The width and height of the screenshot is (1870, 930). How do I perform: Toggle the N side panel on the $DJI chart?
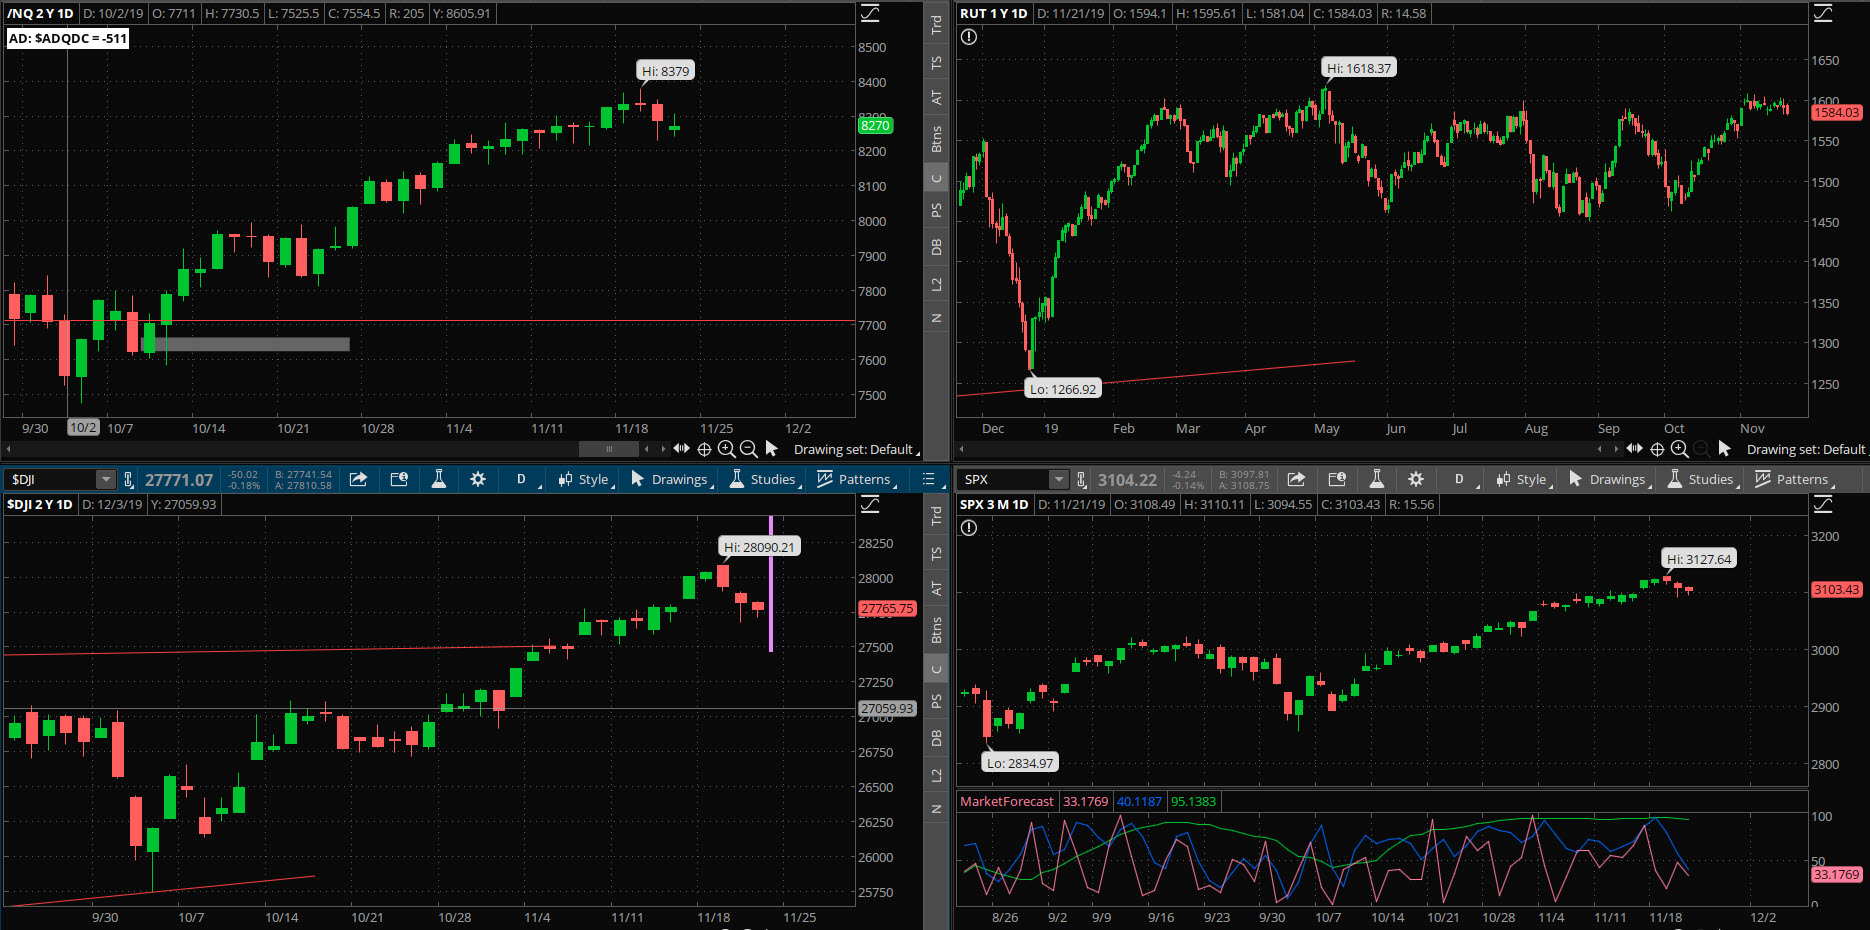pyautogui.click(x=936, y=809)
